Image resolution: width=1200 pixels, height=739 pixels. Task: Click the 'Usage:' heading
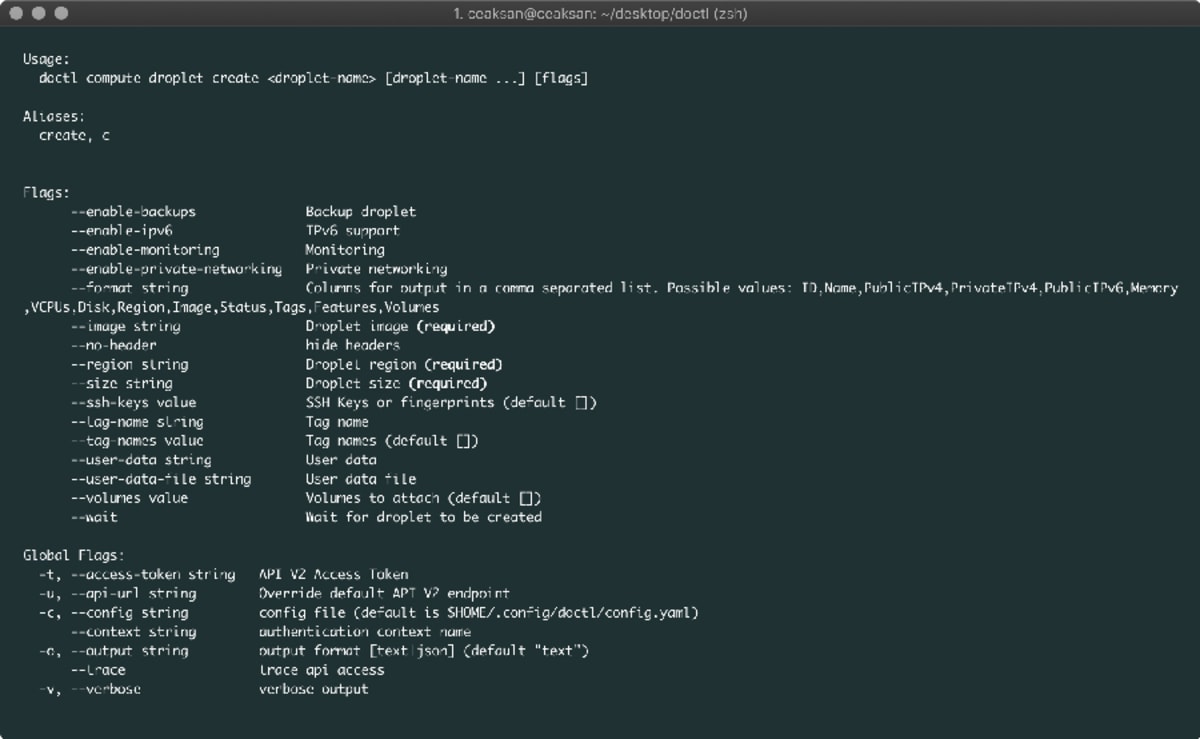(46, 59)
